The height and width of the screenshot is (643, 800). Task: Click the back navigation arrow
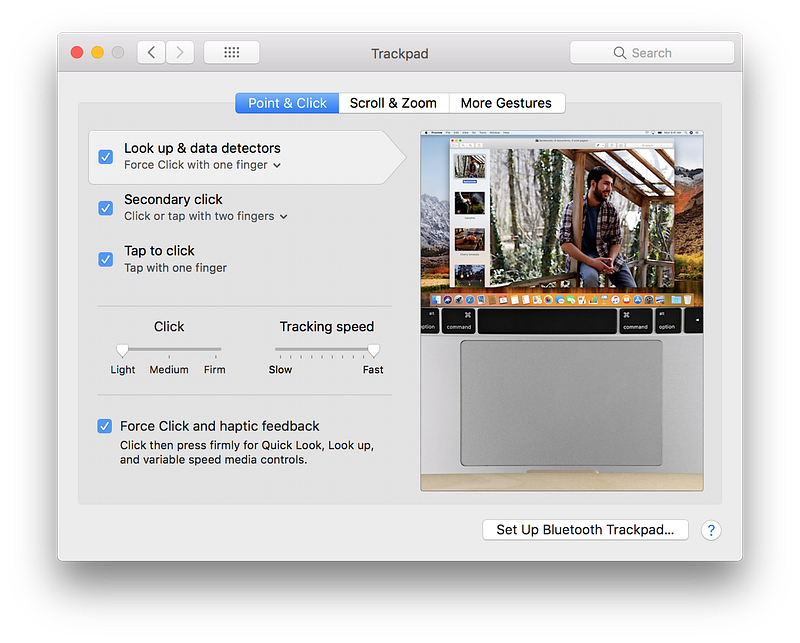pos(151,53)
